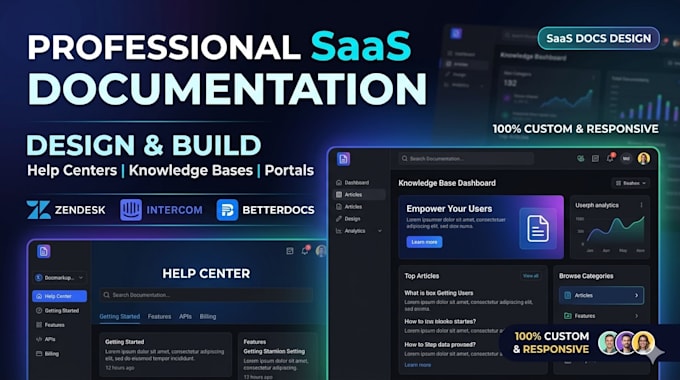Expand the Features category chevron in Browse Categories
This screenshot has height=380, width=680.
[637, 316]
